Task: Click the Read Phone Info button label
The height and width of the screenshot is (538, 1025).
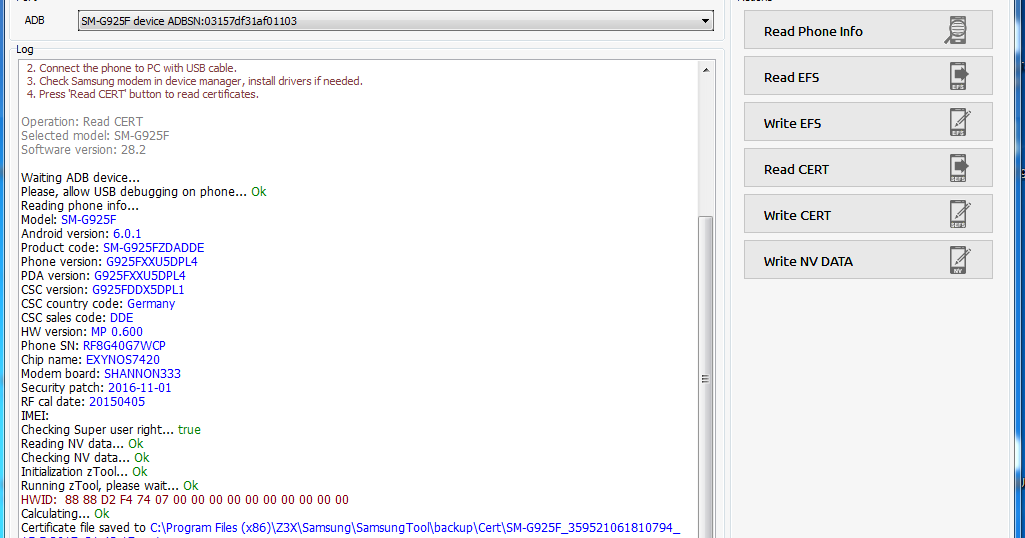Action: [813, 31]
